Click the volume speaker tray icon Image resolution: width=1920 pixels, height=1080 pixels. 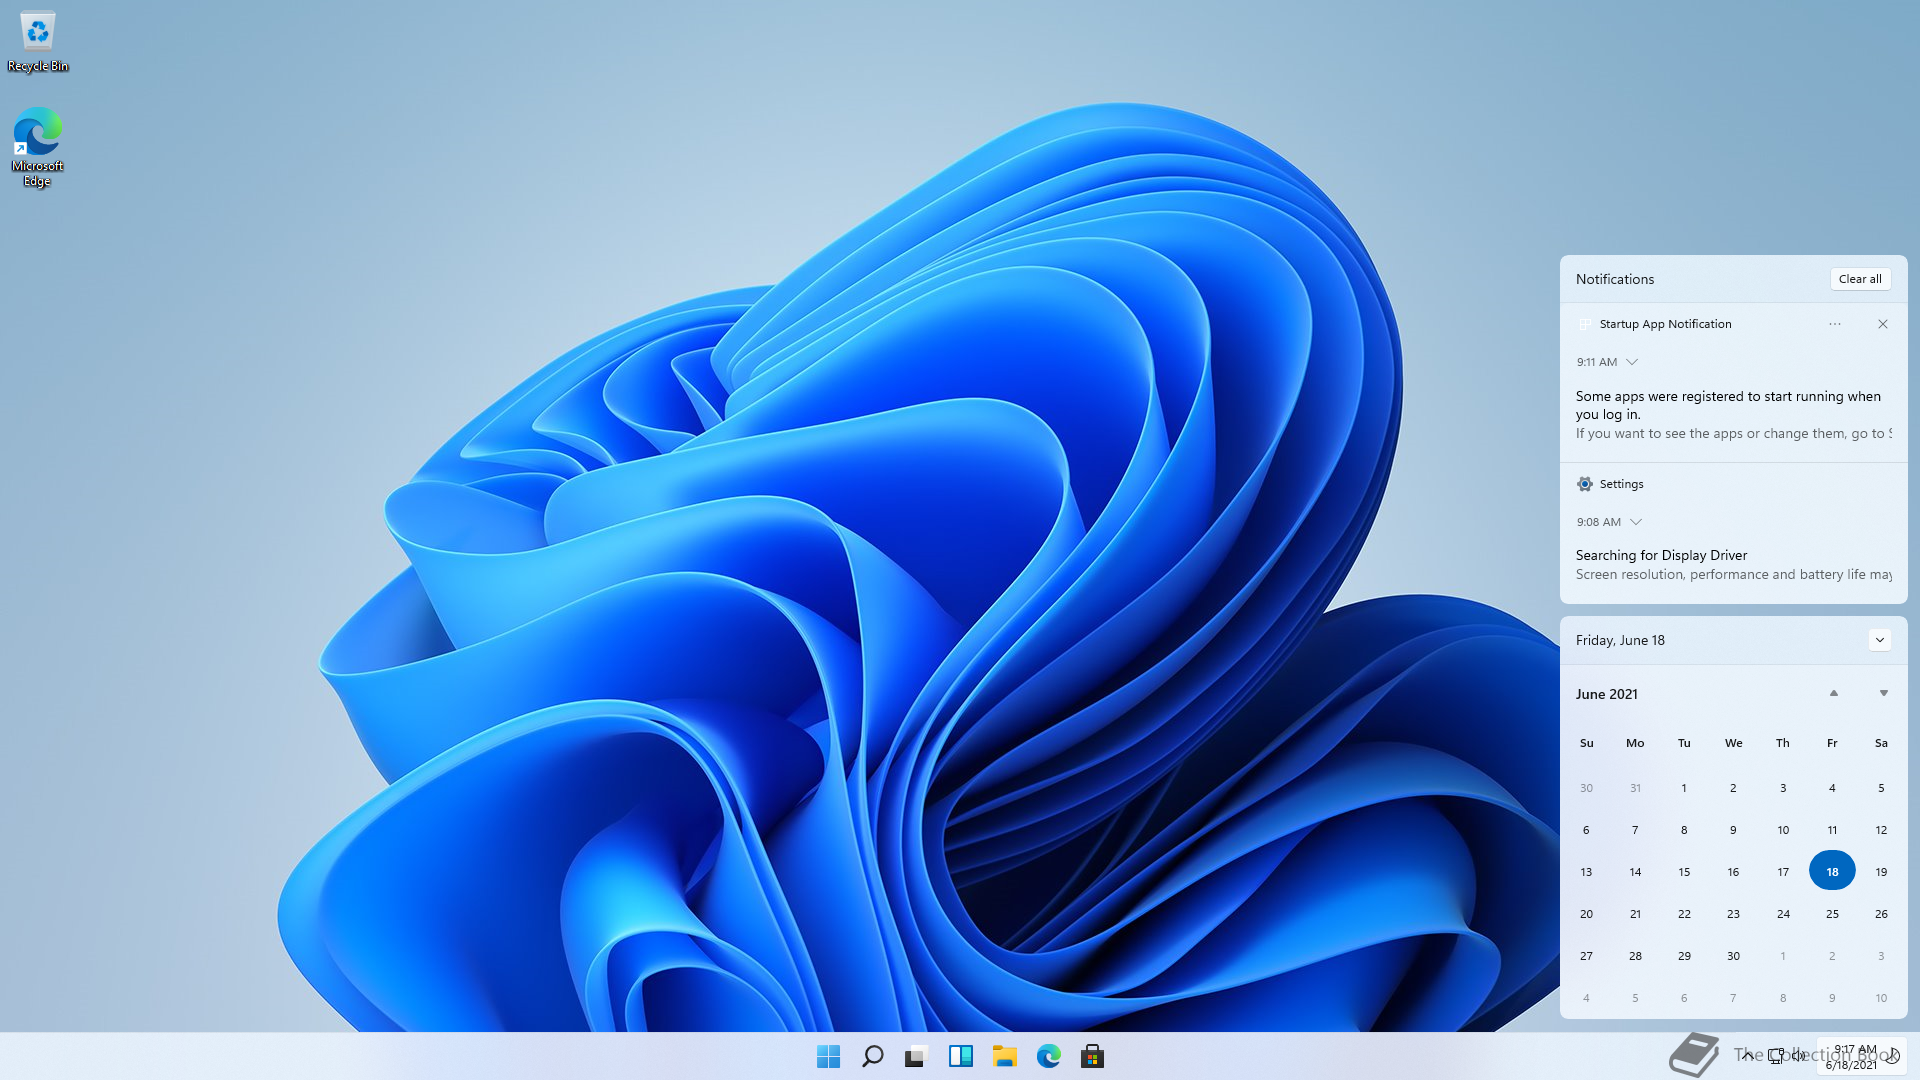coord(1798,1056)
